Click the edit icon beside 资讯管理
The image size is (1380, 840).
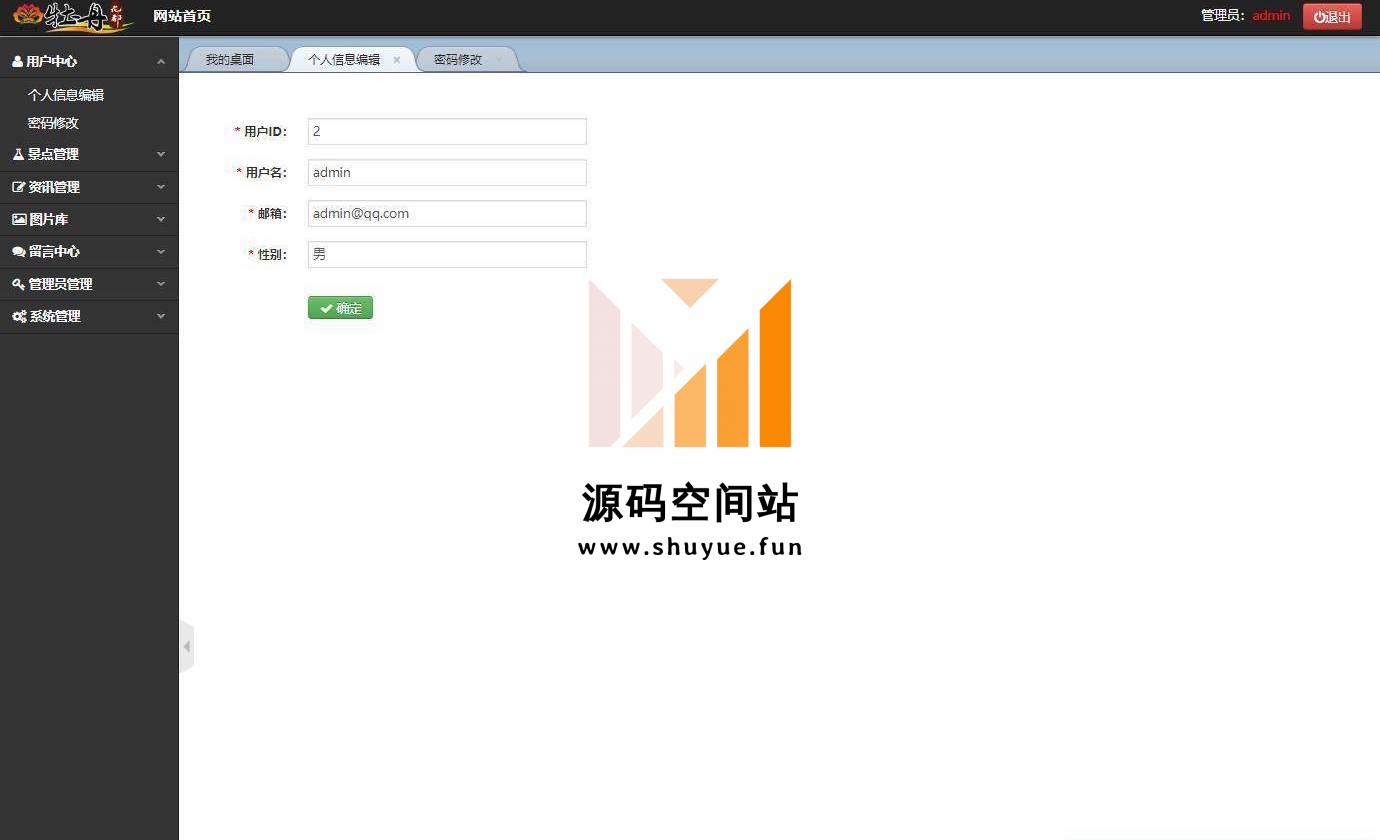(18, 187)
